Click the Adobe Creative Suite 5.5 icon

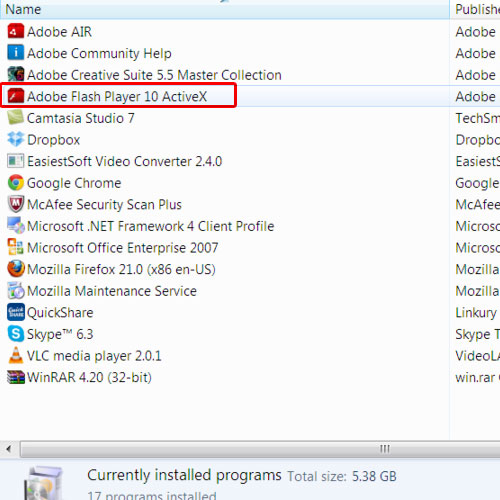16,74
